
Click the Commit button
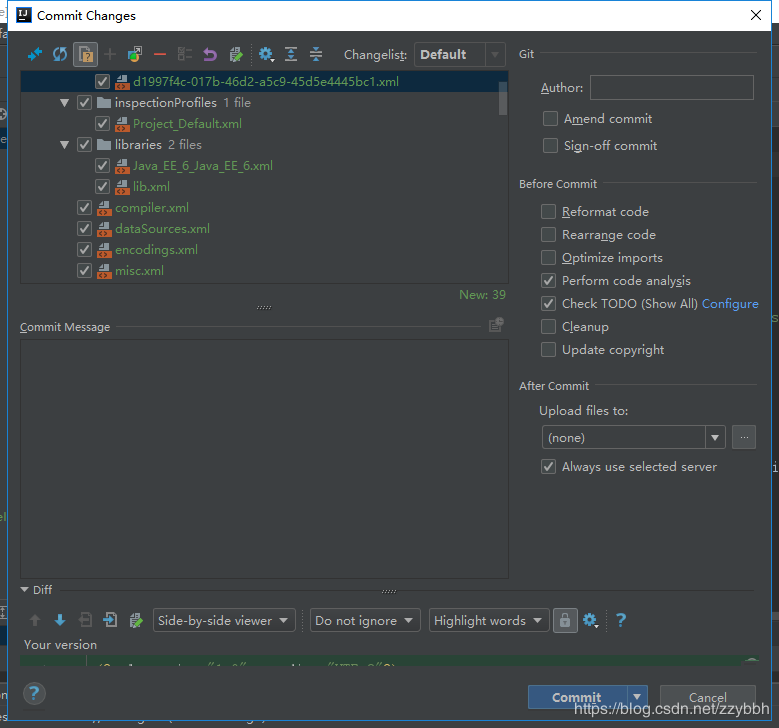tap(577, 697)
